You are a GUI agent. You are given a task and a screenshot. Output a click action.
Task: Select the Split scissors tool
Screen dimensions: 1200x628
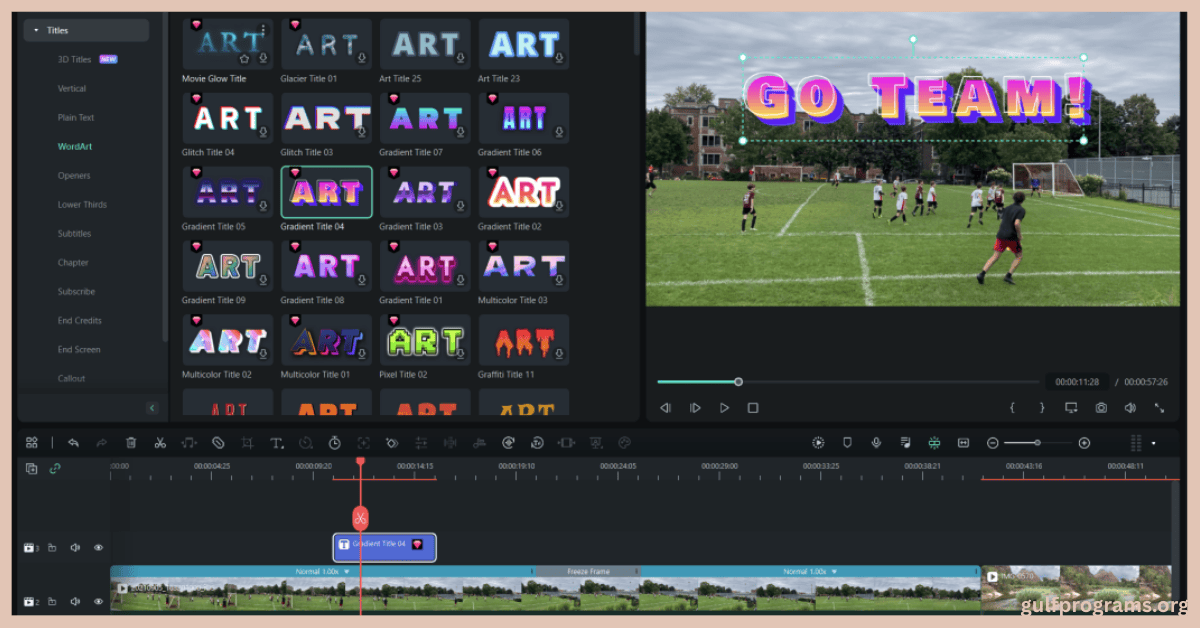pyautogui.click(x=161, y=442)
